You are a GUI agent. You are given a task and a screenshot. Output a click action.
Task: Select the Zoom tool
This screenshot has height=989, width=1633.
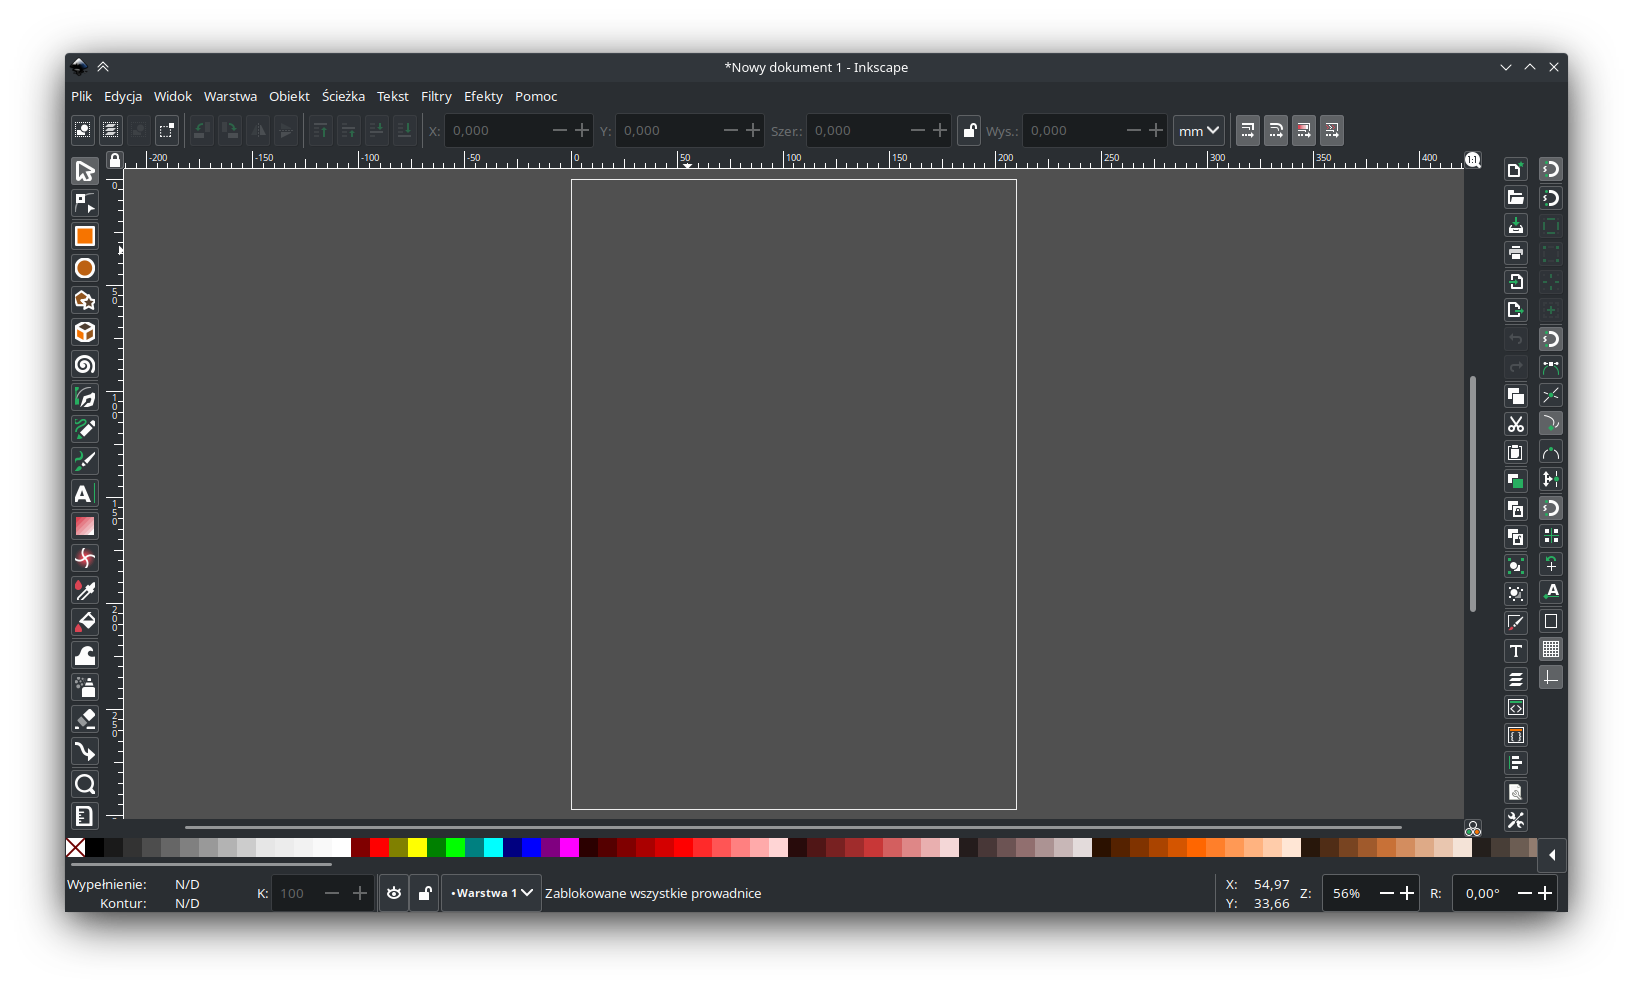point(85,784)
